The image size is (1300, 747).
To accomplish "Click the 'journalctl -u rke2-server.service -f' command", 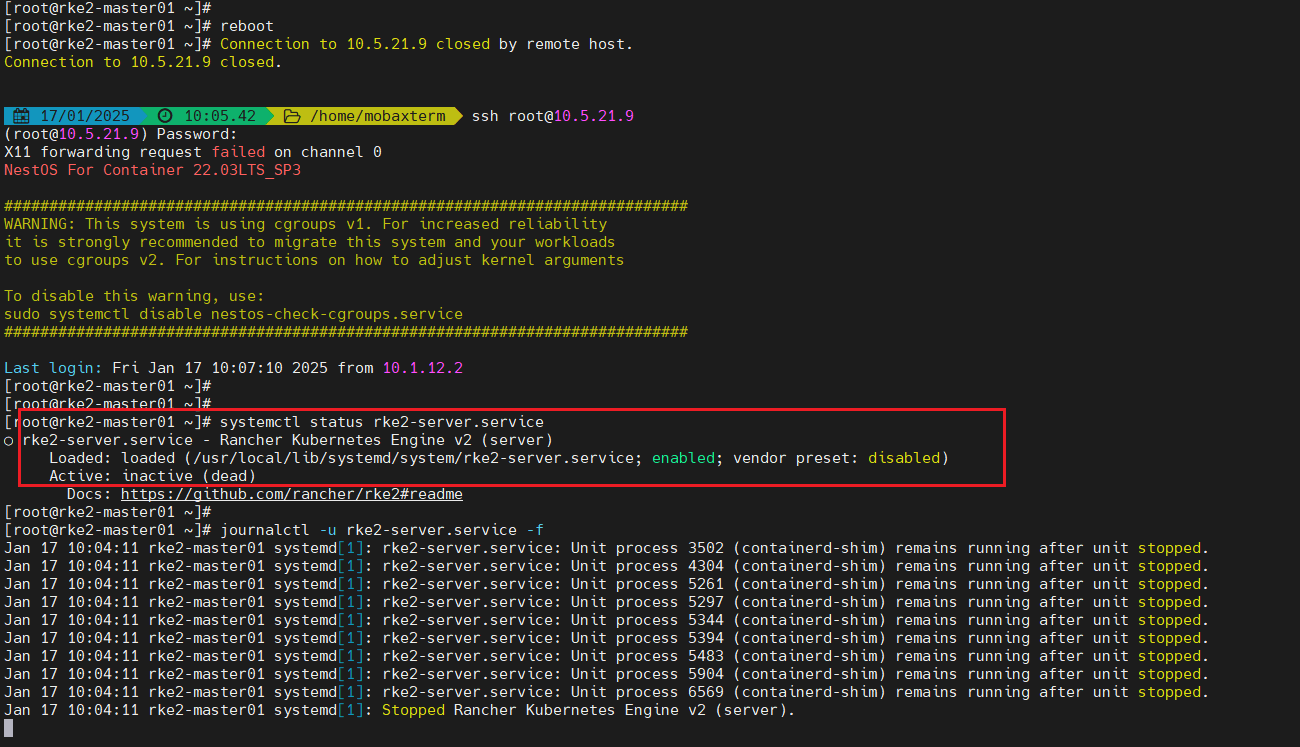I will pos(382,530).
